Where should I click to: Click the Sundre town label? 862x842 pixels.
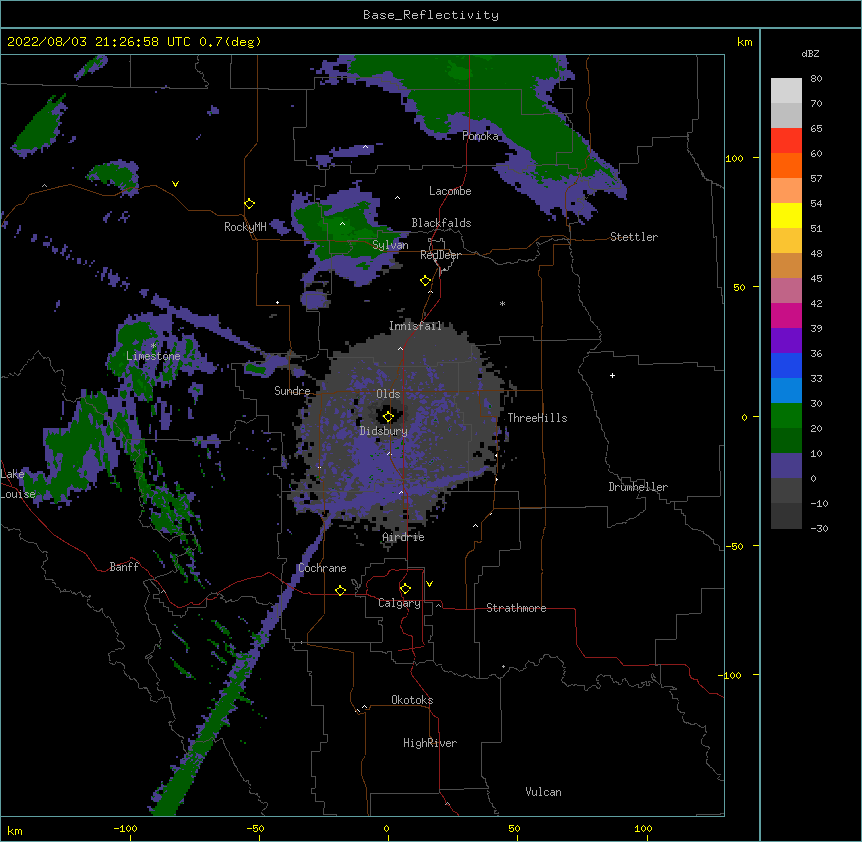tap(292, 391)
